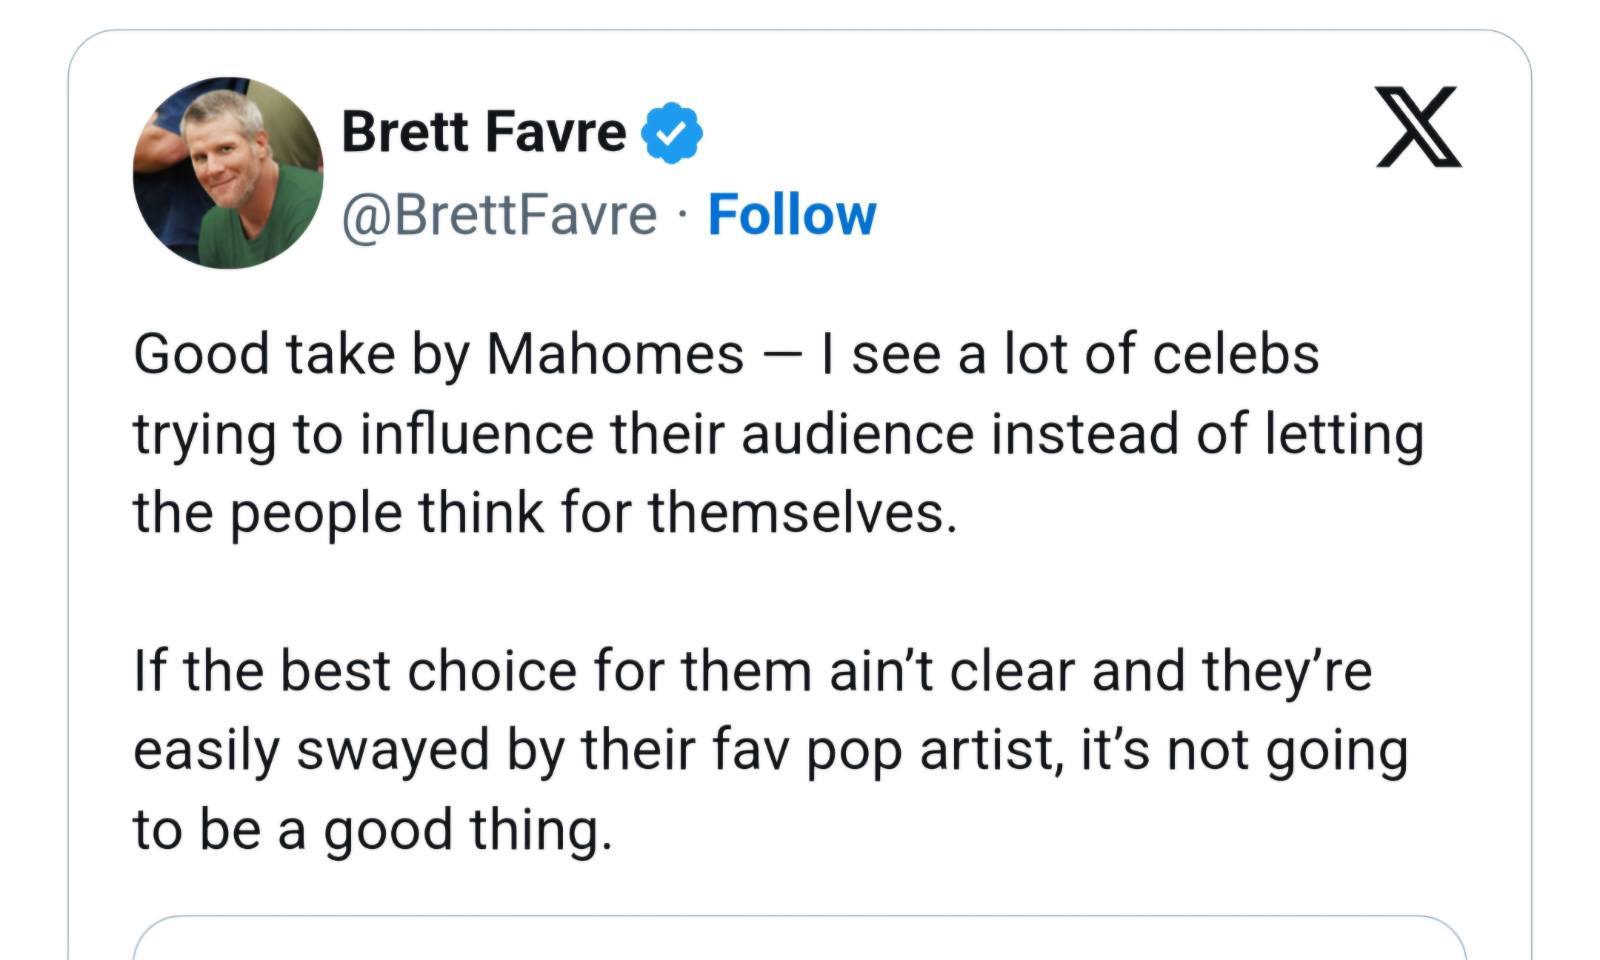Click the @BrettFavre handle
The width and height of the screenshot is (1600, 960).
499,215
